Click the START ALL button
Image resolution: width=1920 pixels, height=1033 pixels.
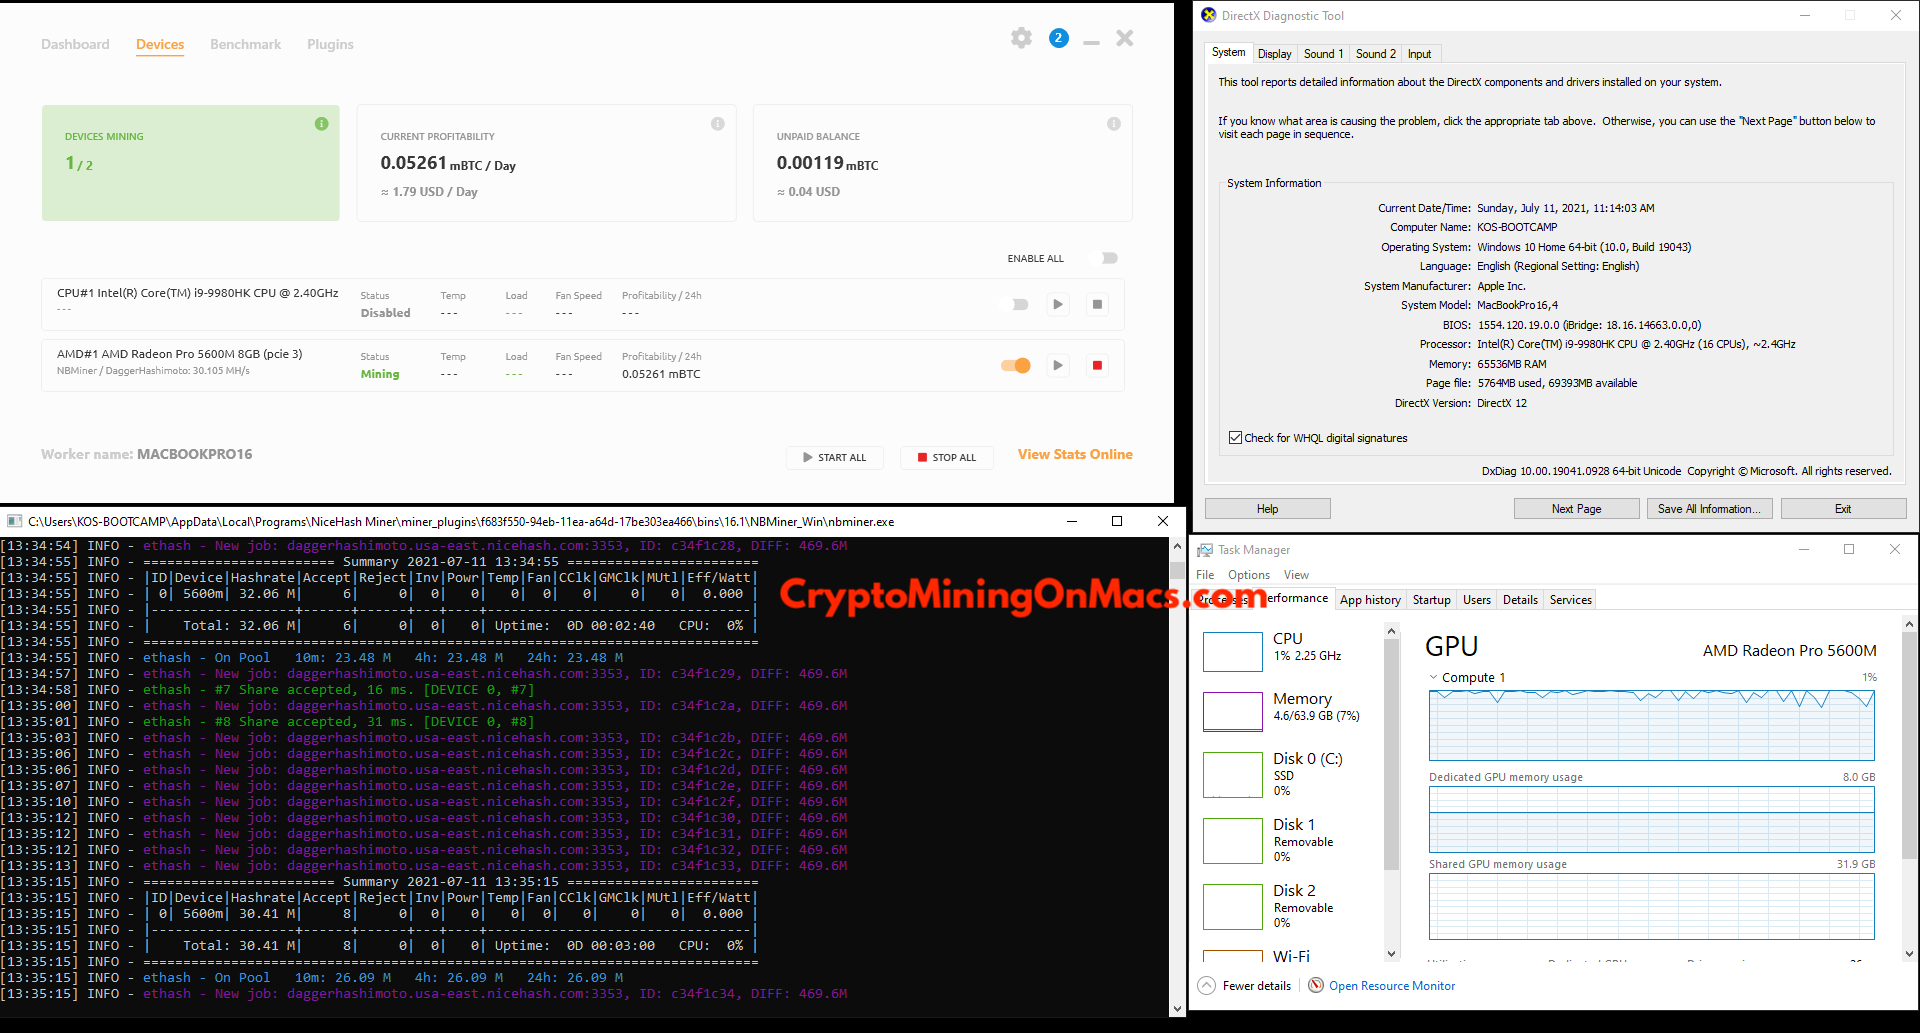pyautogui.click(x=835, y=457)
